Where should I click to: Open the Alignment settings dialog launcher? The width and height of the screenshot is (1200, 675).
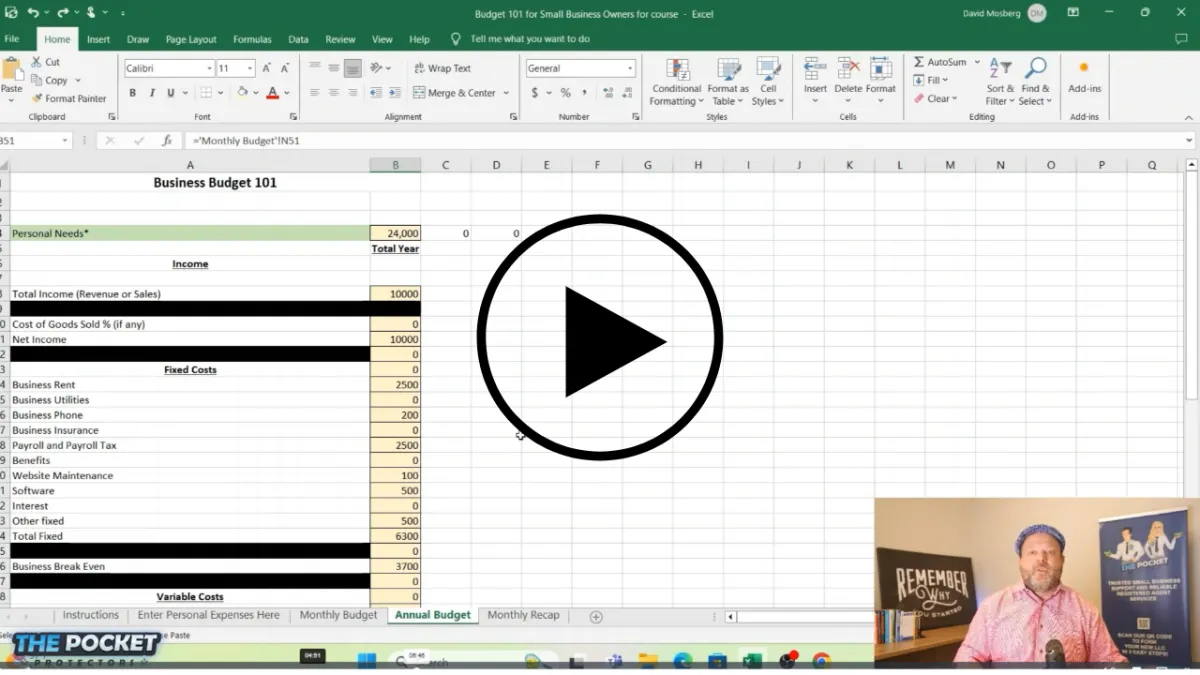pos(513,117)
